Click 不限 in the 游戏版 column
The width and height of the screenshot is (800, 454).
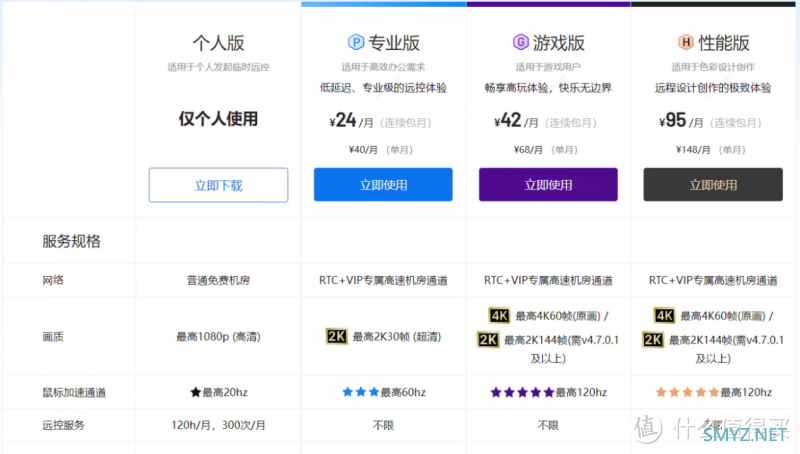pos(548,425)
